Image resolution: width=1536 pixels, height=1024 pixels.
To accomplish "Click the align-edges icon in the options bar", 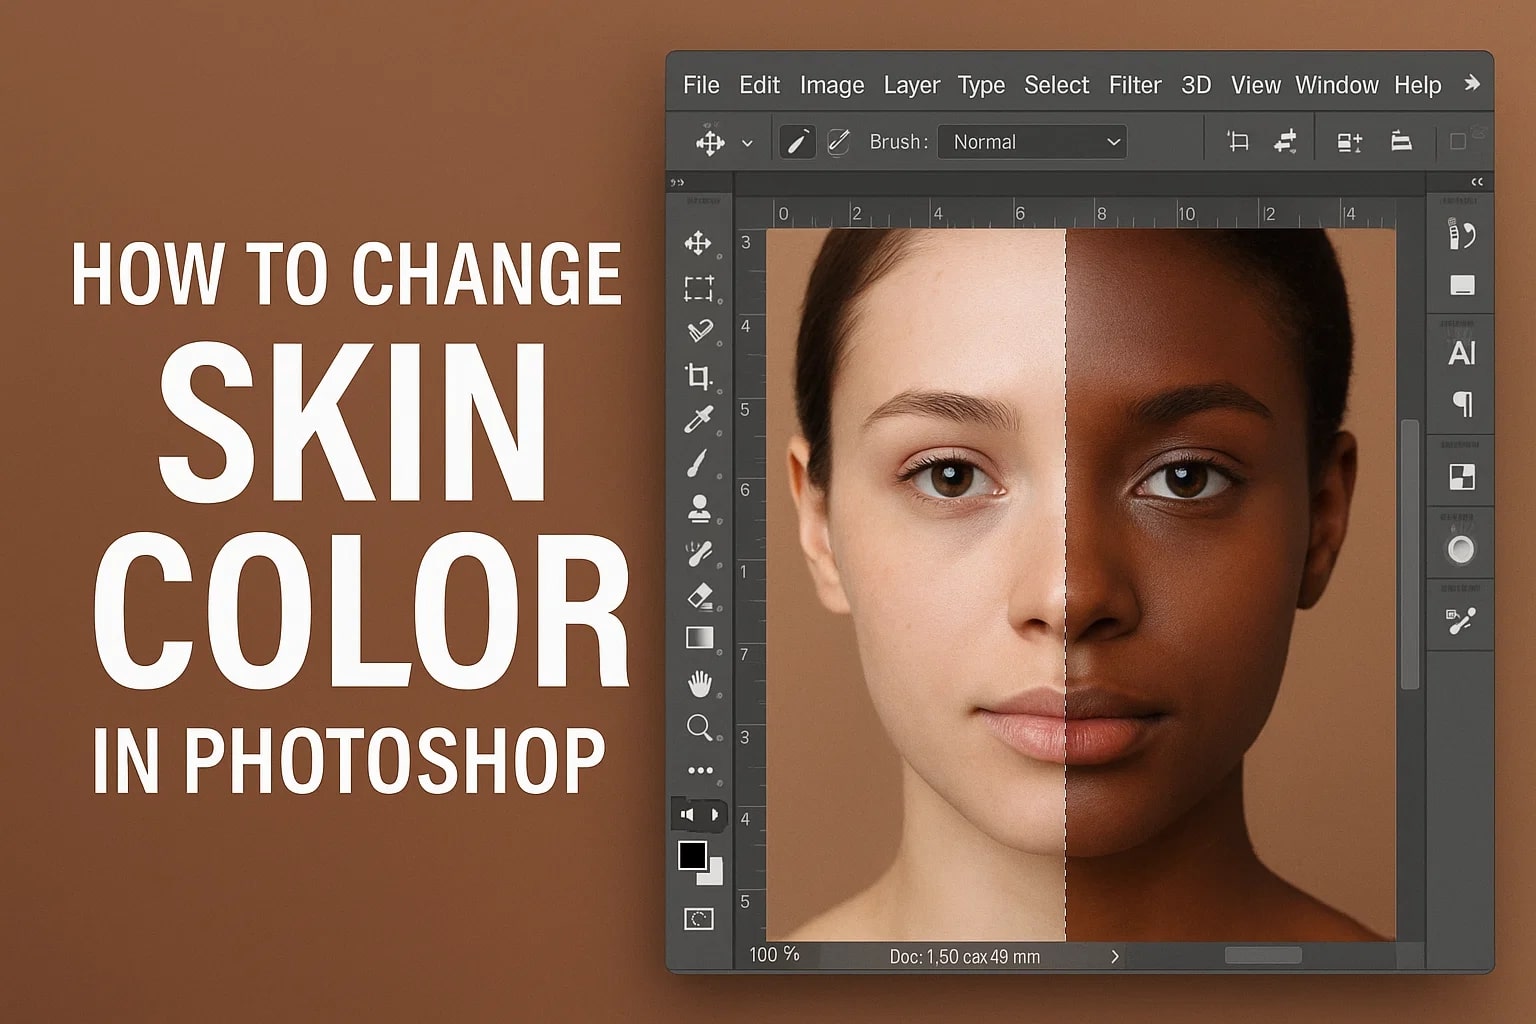I will 1401,142.
